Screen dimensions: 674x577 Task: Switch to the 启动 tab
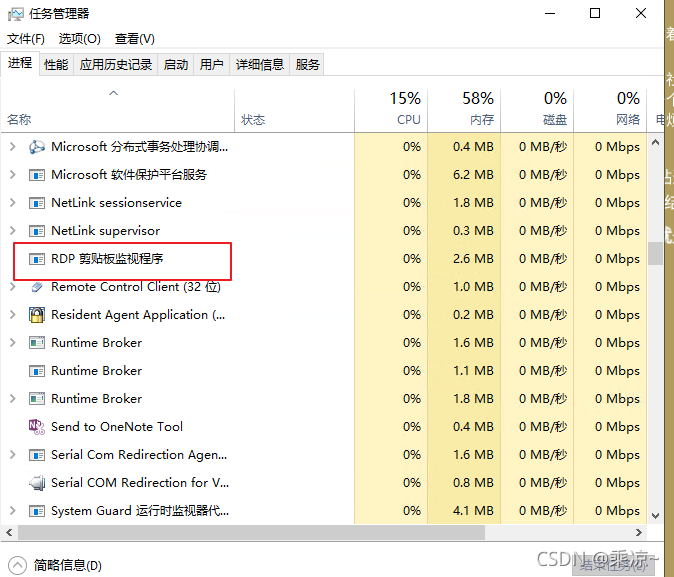(176, 64)
